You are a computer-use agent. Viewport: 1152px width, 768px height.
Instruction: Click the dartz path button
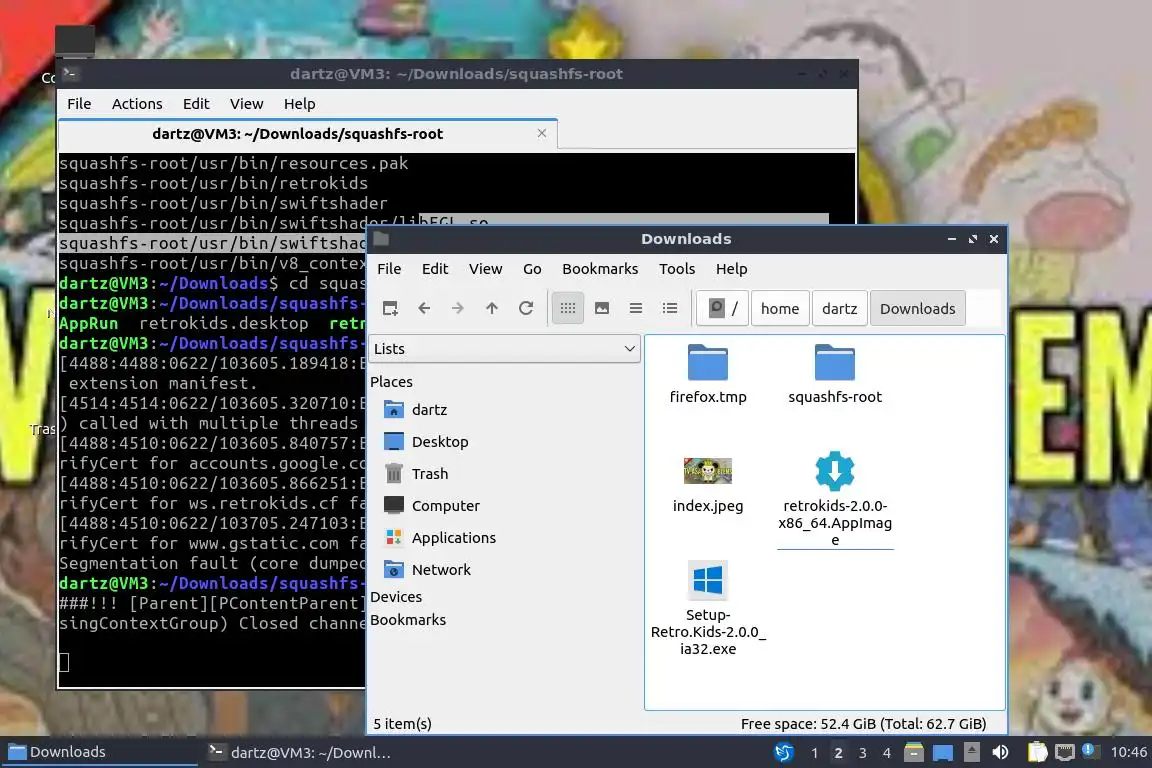[x=840, y=309]
